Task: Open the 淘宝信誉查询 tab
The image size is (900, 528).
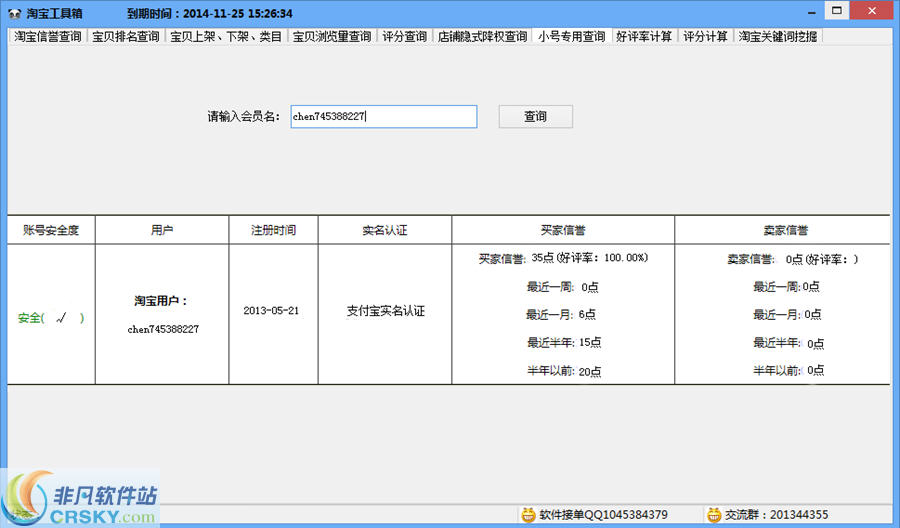Action: pyautogui.click(x=48, y=37)
